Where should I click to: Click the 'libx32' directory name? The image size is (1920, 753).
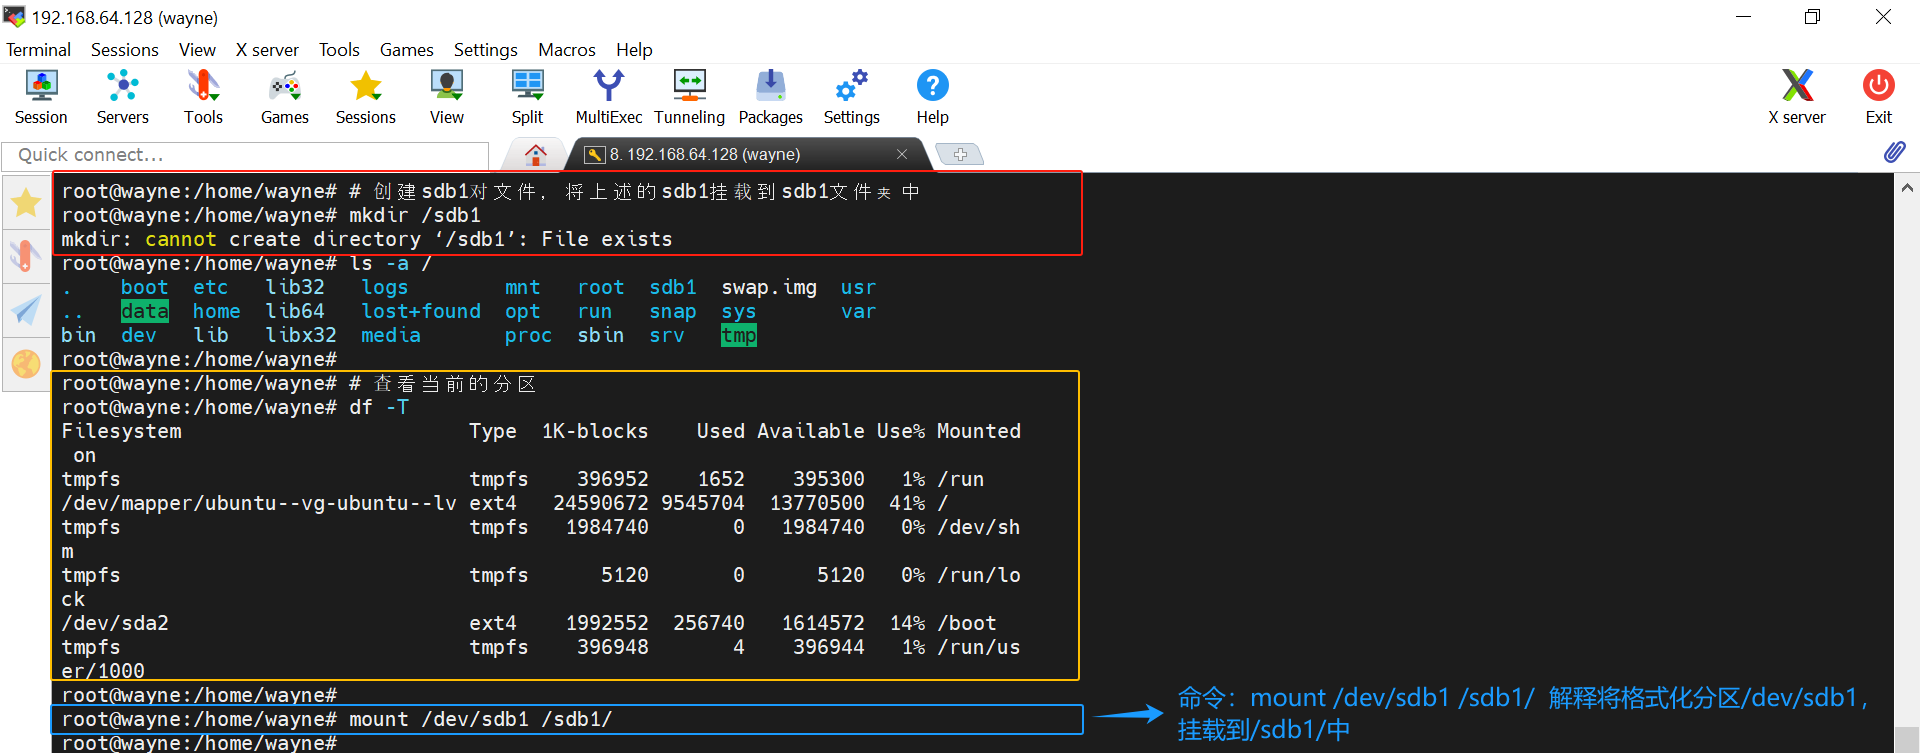(301, 335)
